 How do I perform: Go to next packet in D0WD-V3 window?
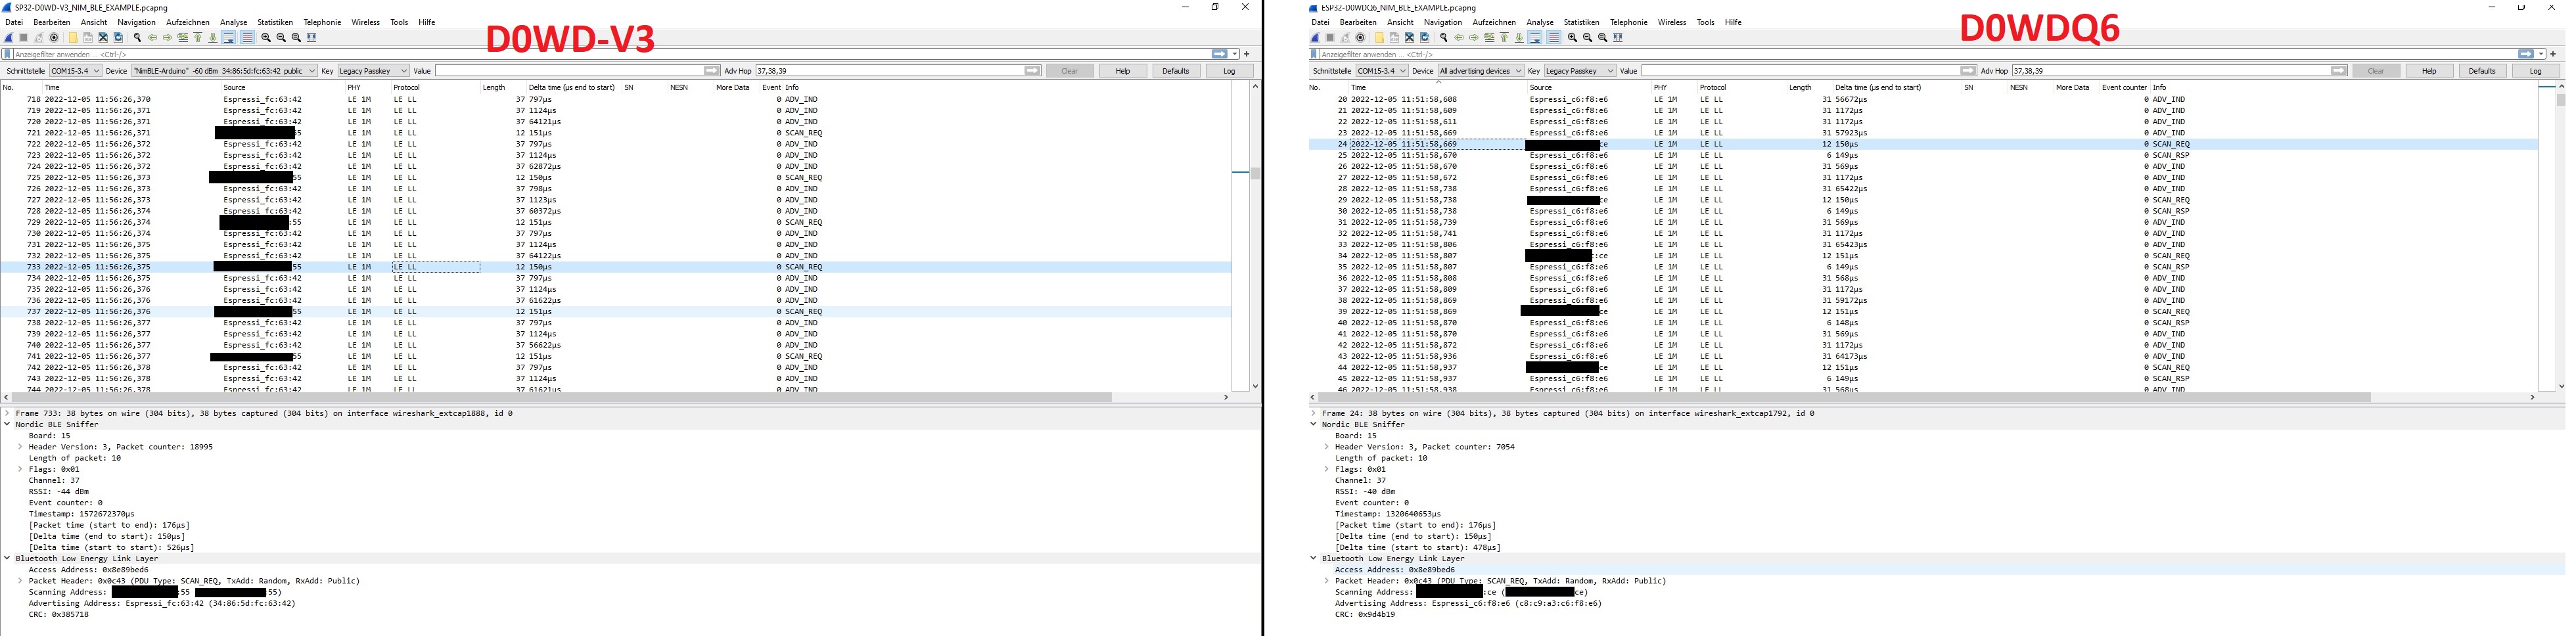click(x=168, y=37)
